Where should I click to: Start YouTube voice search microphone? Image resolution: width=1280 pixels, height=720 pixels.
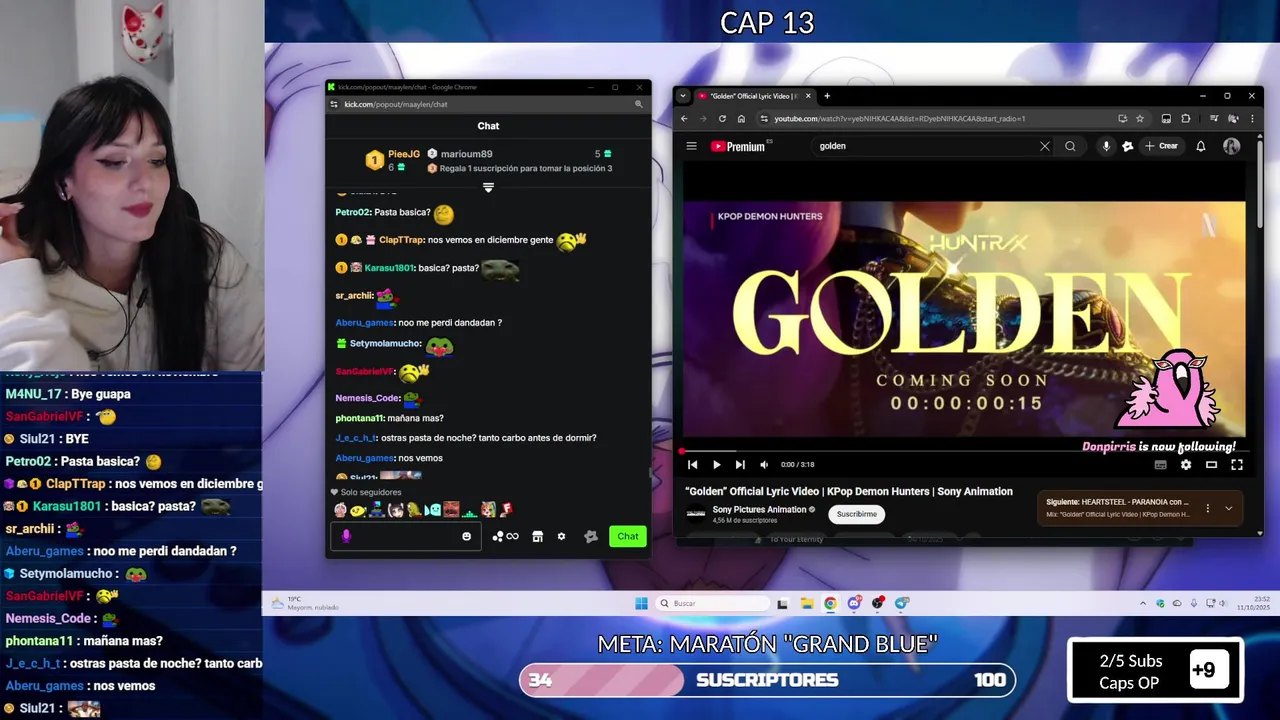1106,146
